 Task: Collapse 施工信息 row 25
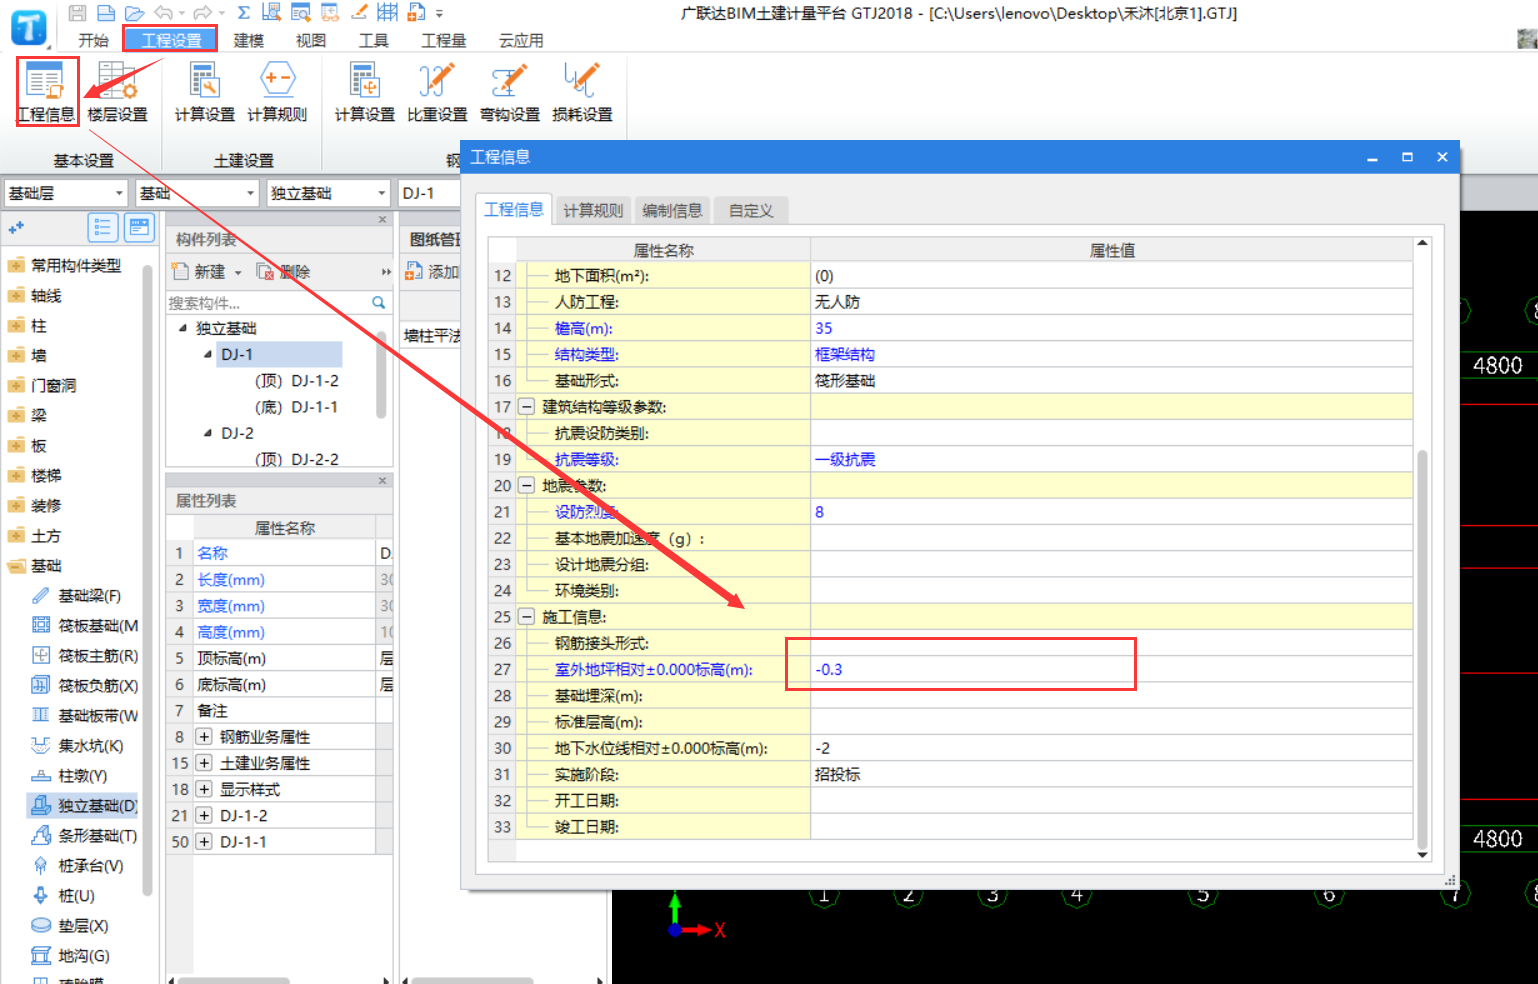coord(526,617)
